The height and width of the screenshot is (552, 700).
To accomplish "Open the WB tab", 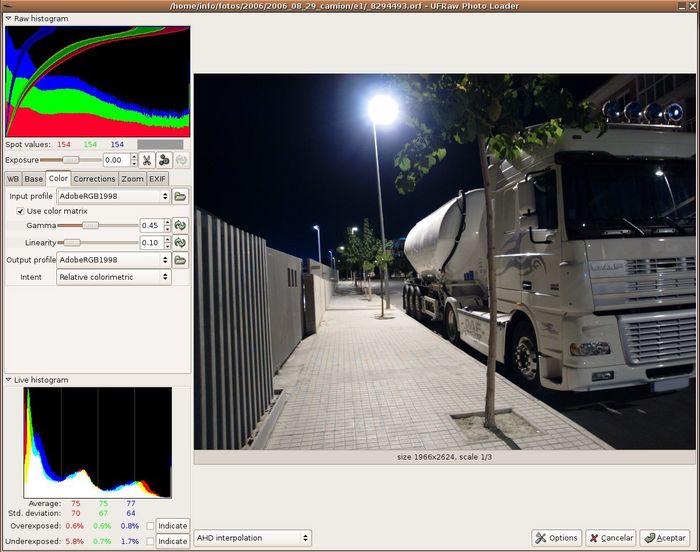I will click(x=13, y=179).
